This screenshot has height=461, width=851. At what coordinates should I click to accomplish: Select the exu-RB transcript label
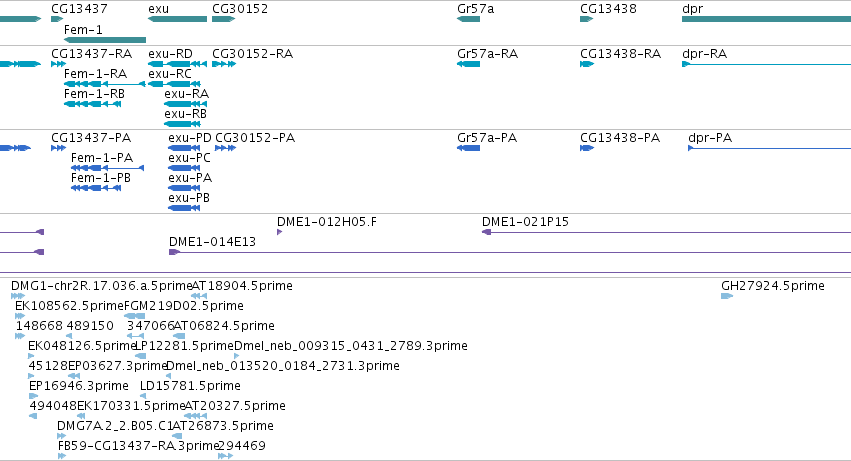[186, 113]
